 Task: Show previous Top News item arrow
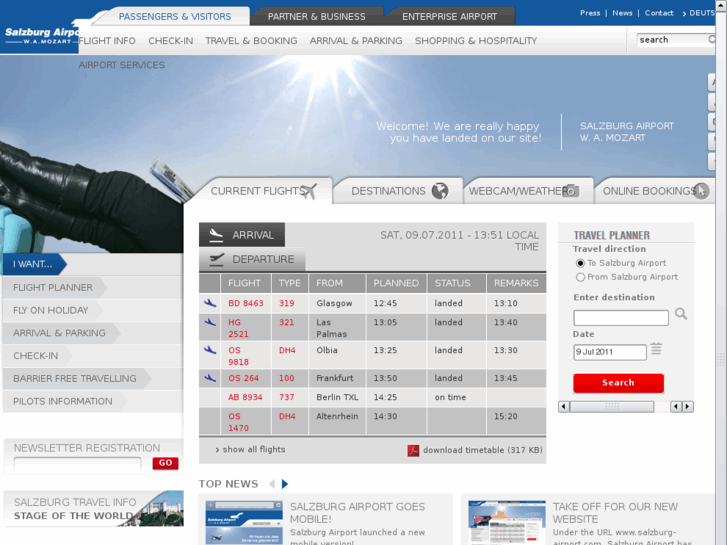tap(272, 484)
